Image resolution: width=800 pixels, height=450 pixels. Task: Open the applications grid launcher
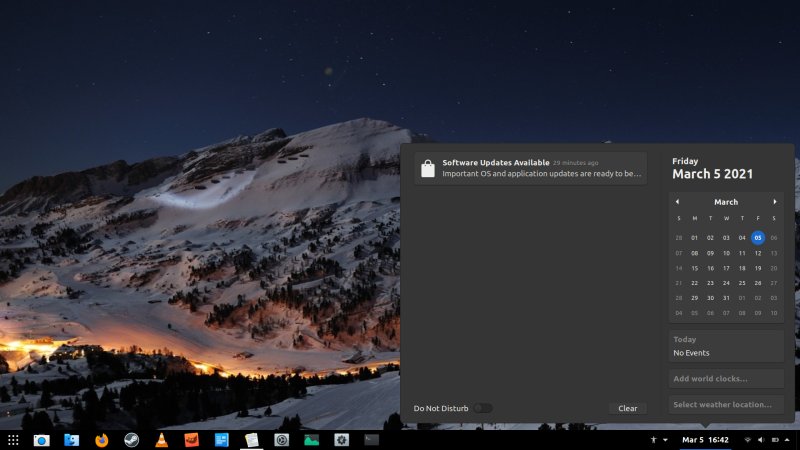(x=13, y=440)
